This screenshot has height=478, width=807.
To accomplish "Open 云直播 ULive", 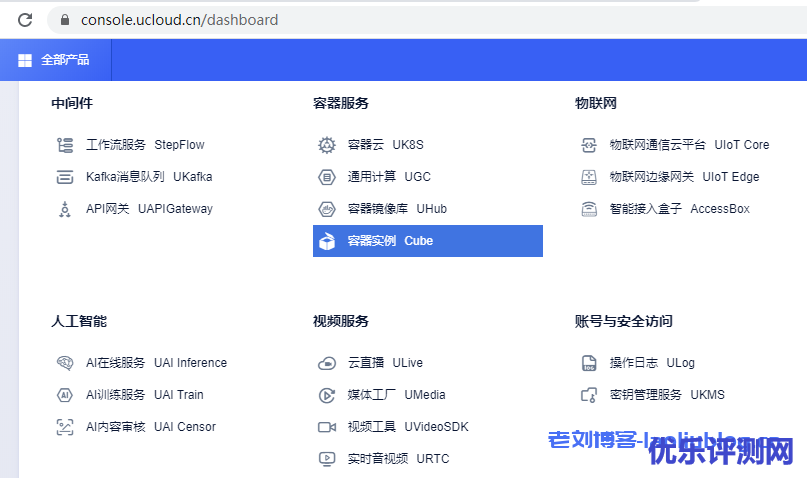I will [x=385, y=363].
